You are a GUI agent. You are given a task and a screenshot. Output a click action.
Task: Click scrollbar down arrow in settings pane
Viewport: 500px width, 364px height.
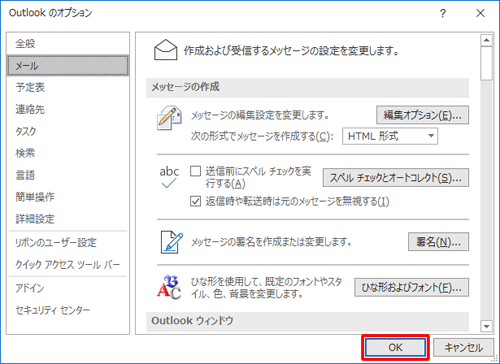487,326
